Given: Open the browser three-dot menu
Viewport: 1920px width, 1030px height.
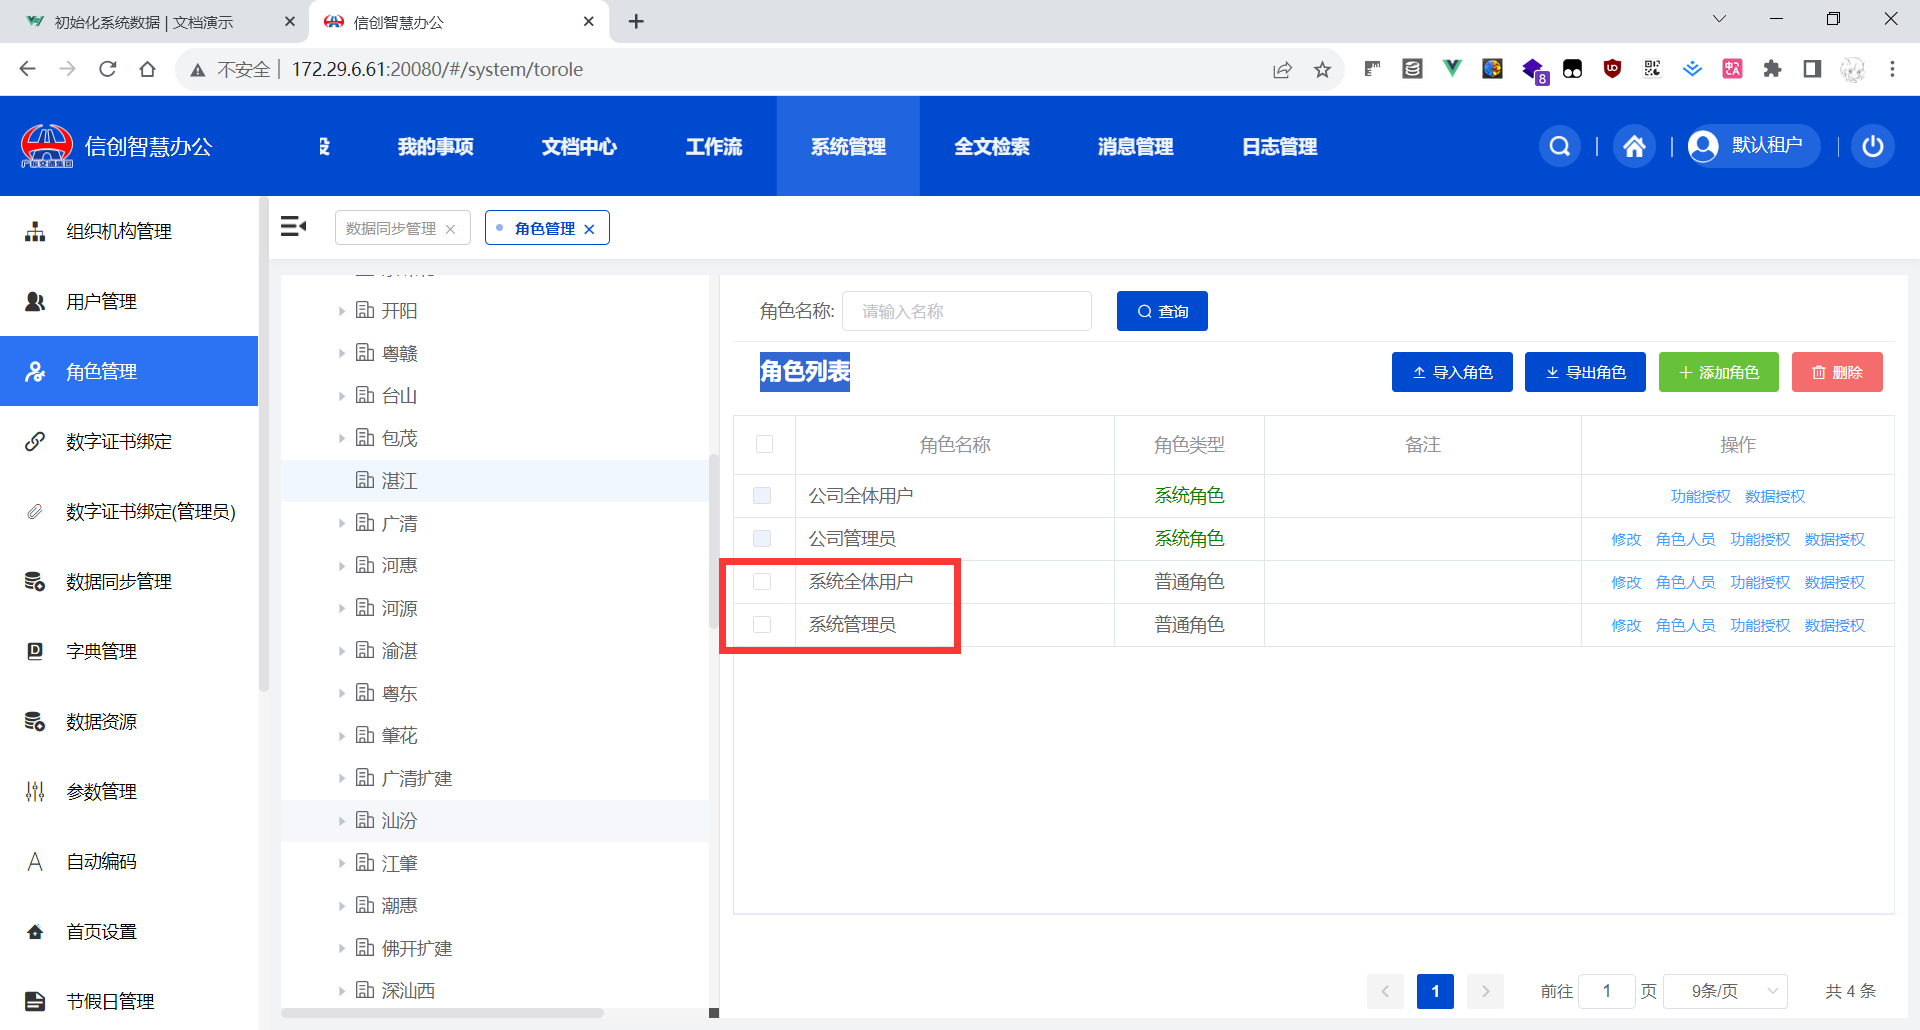Looking at the screenshot, I should coord(1892,69).
